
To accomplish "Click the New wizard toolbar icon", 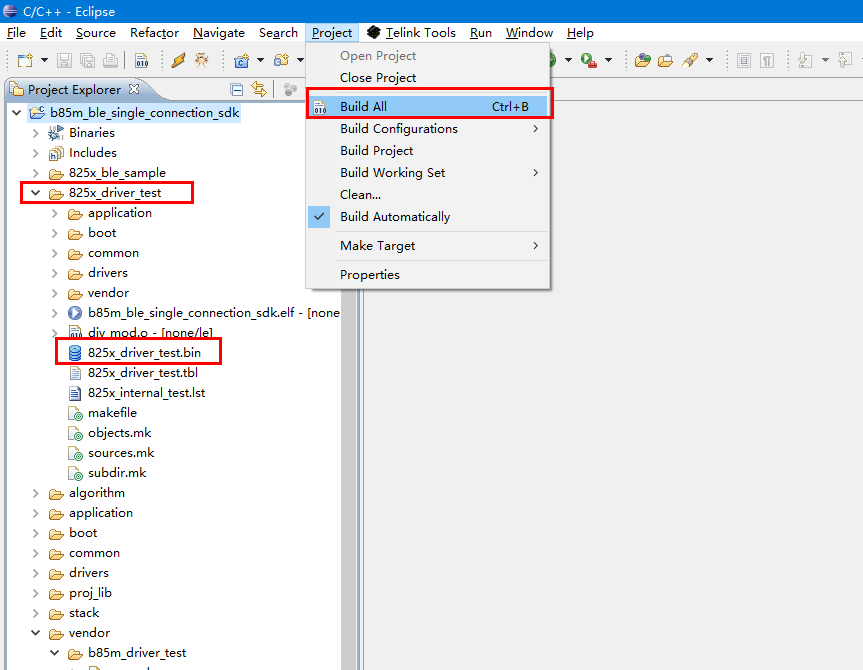I will 25,60.
